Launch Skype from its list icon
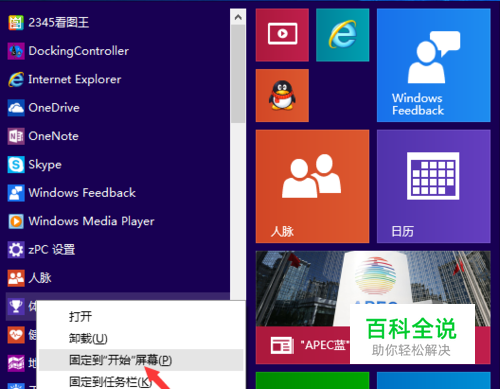Image resolution: width=500 pixels, height=389 pixels. click(x=16, y=164)
